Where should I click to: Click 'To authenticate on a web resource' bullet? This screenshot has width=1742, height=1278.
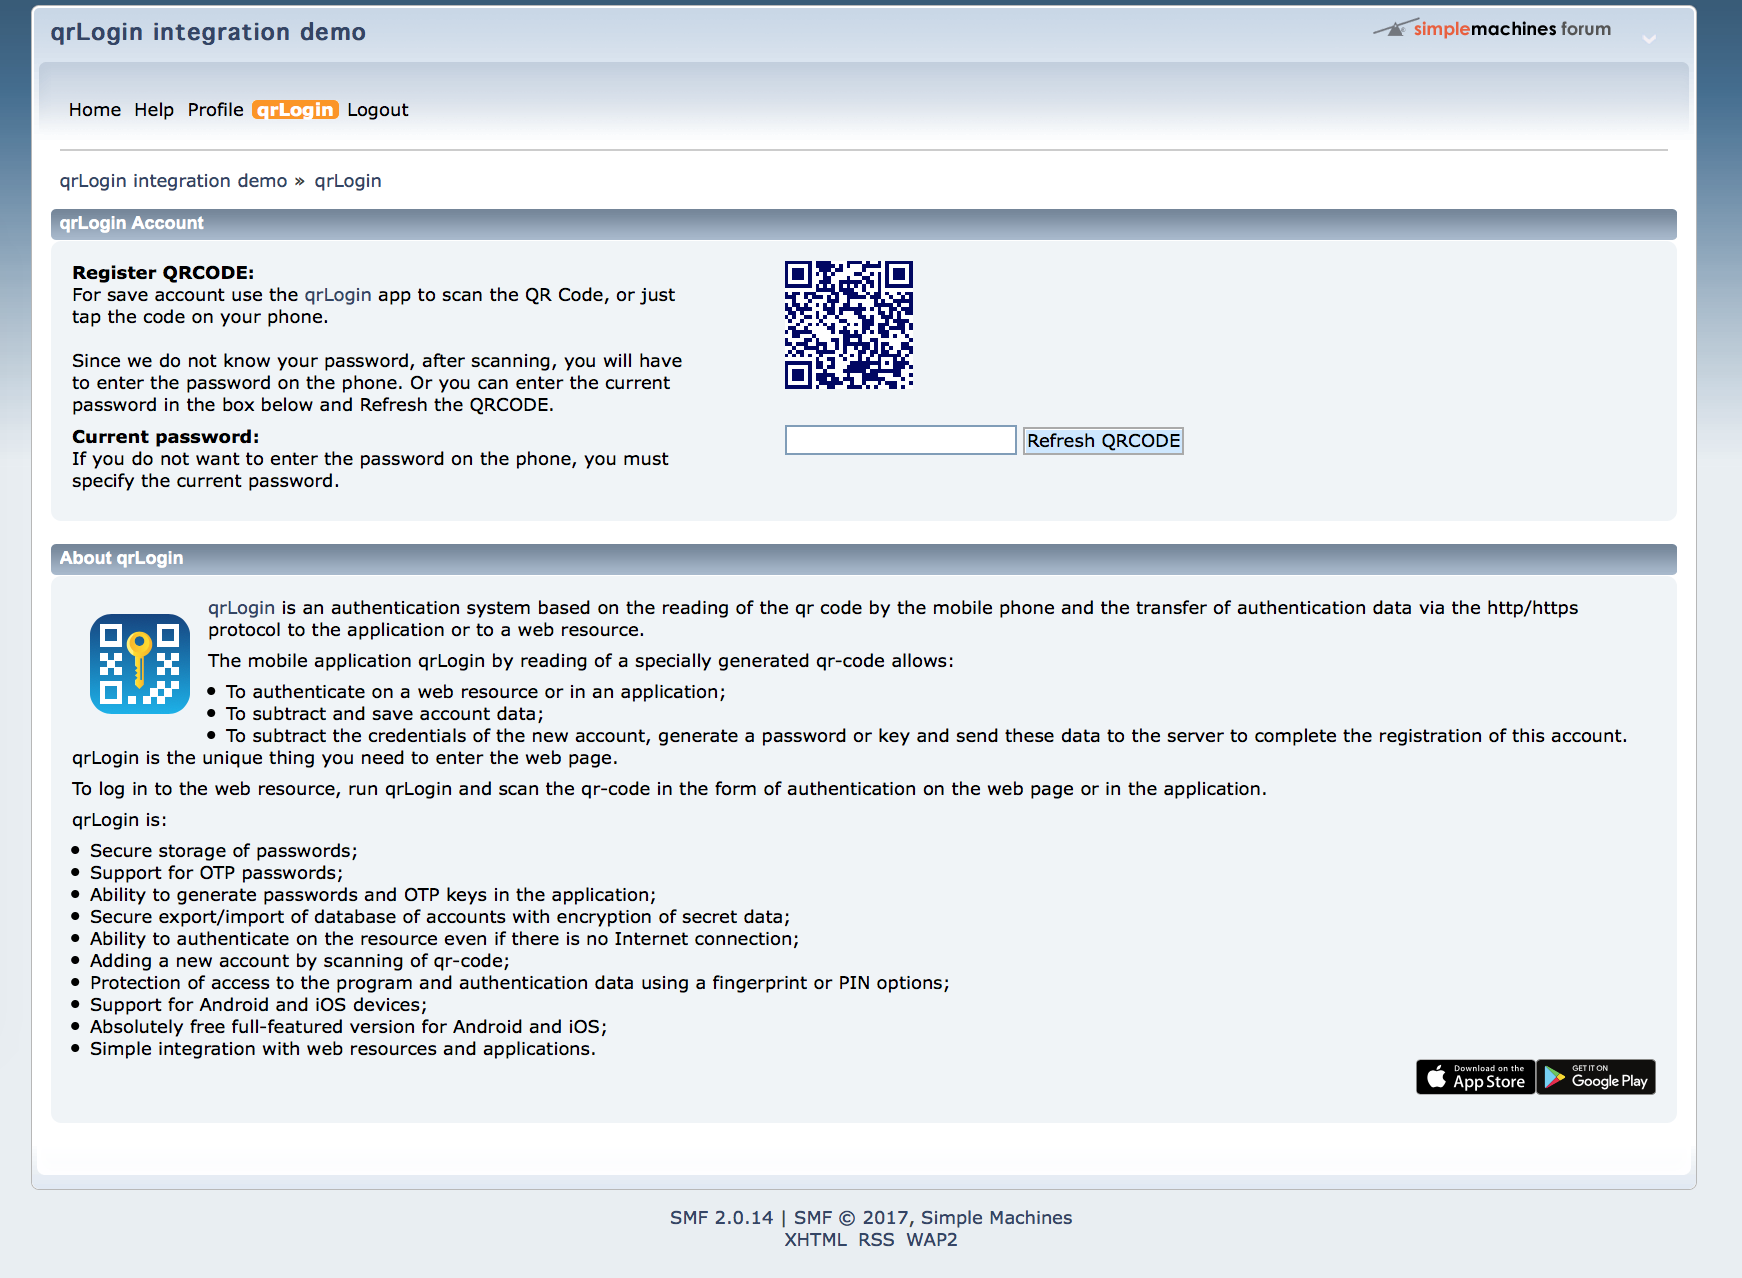point(476,692)
